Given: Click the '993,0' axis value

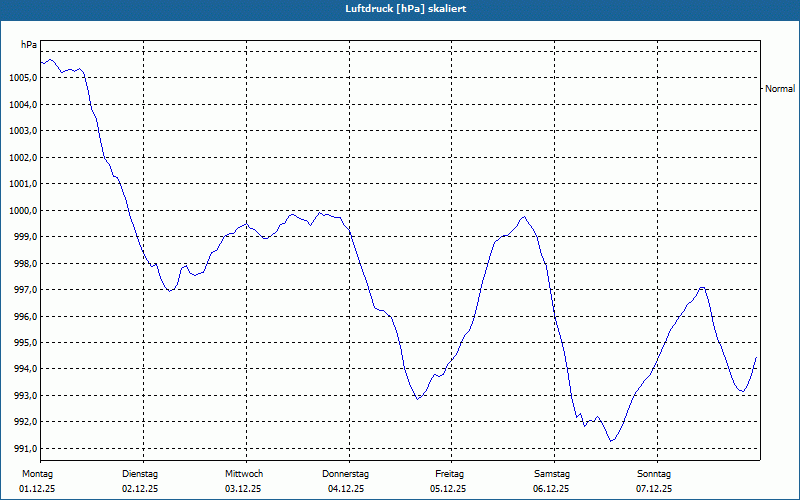Looking at the screenshot, I should (x=25, y=396).
